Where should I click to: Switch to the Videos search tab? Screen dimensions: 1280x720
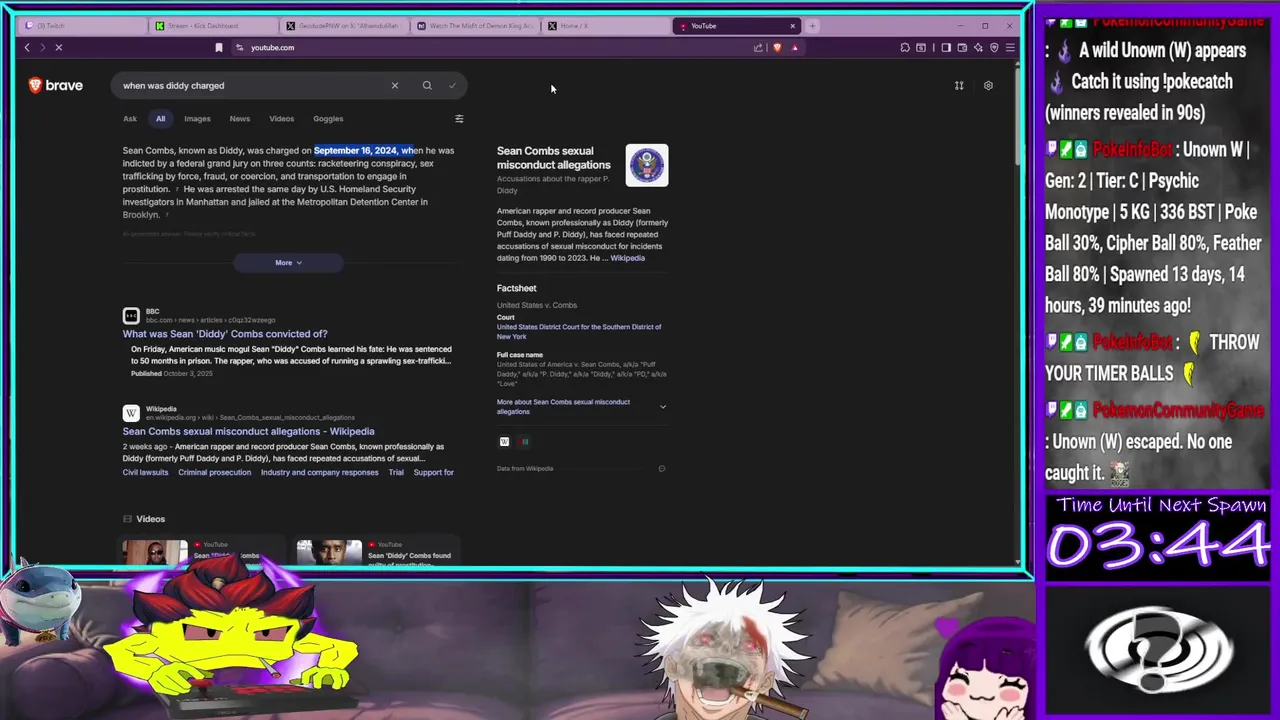281,119
